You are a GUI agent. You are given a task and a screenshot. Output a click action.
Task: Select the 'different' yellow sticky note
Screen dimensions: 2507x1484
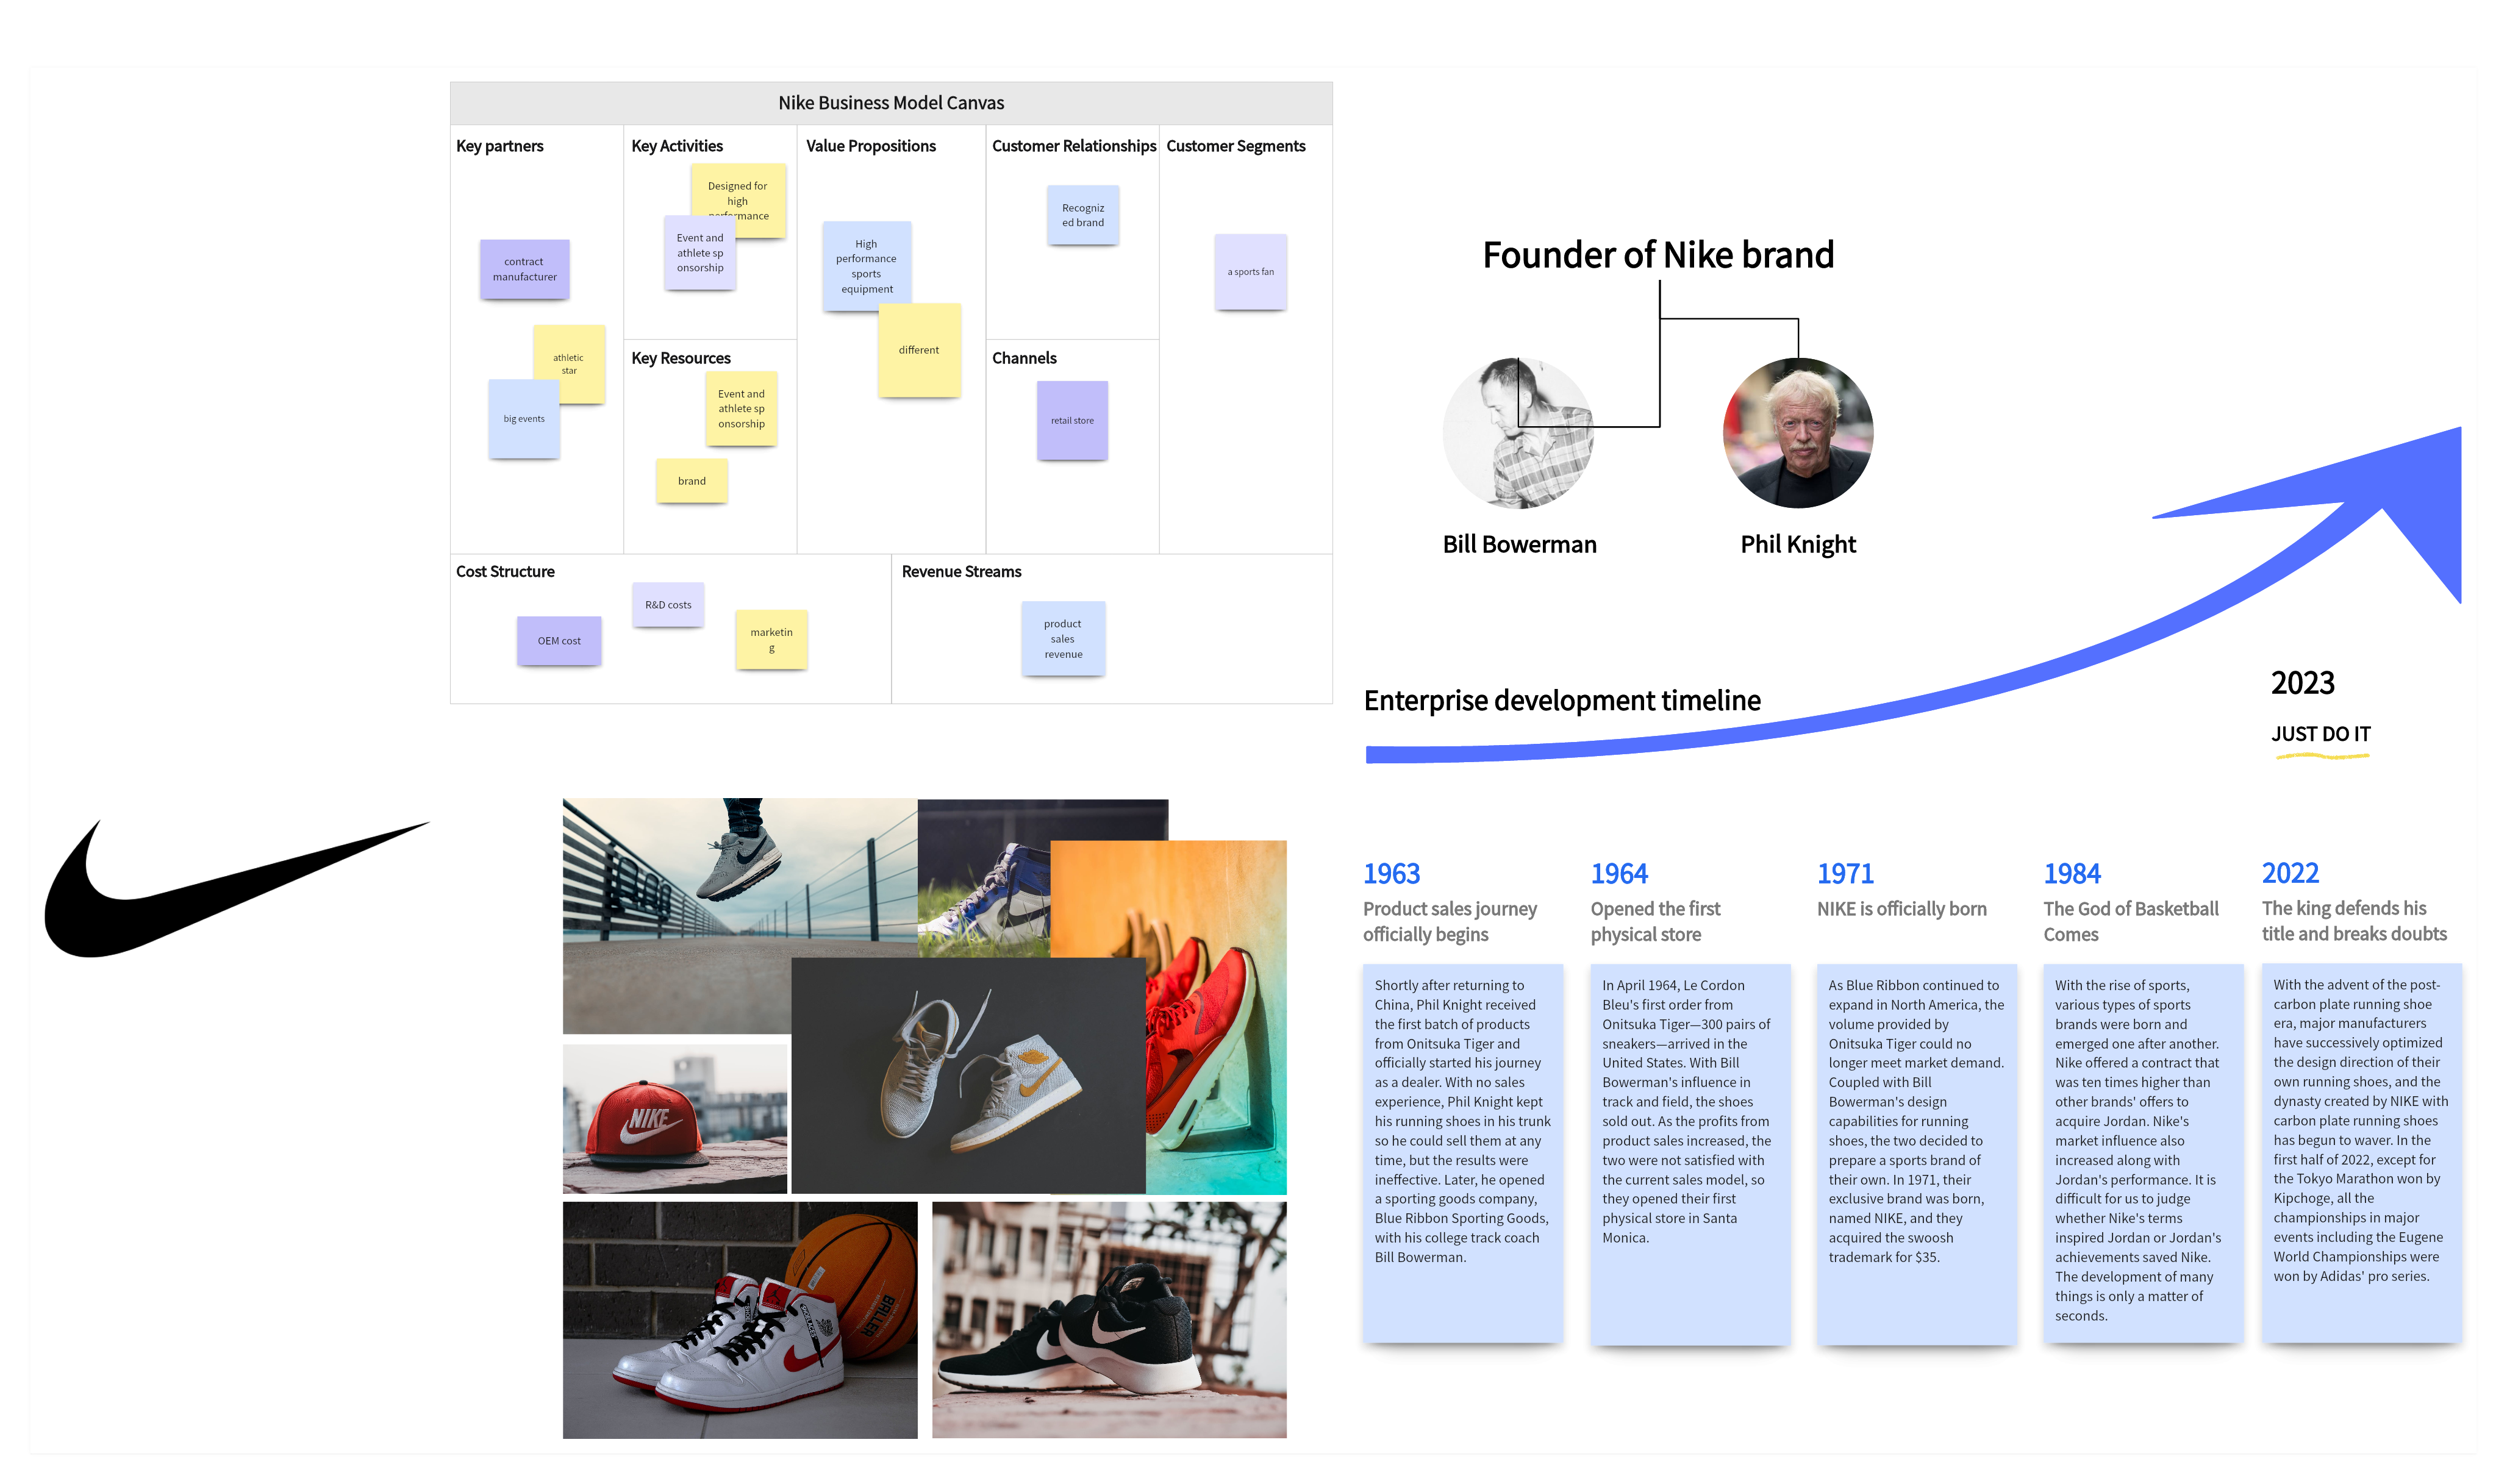919,350
